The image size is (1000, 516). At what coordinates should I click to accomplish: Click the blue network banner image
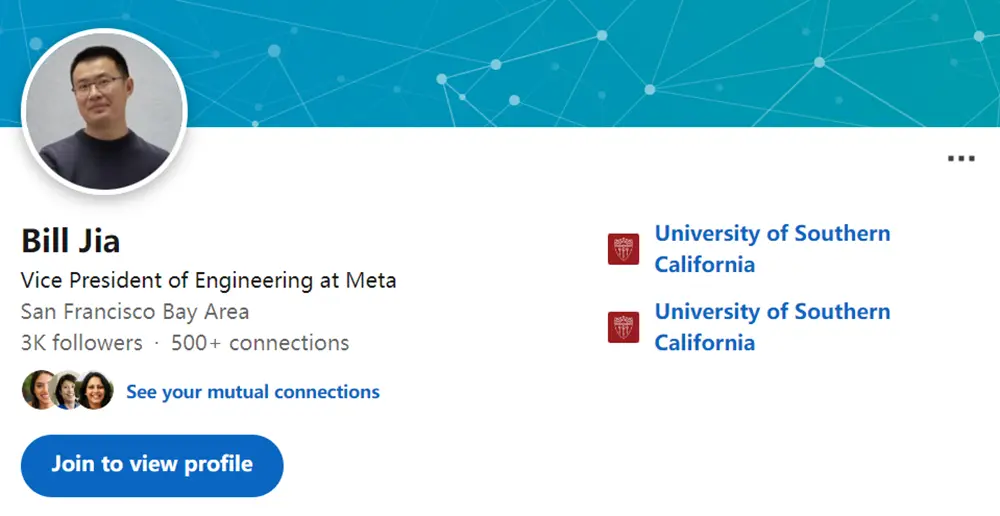[x=600, y=62]
